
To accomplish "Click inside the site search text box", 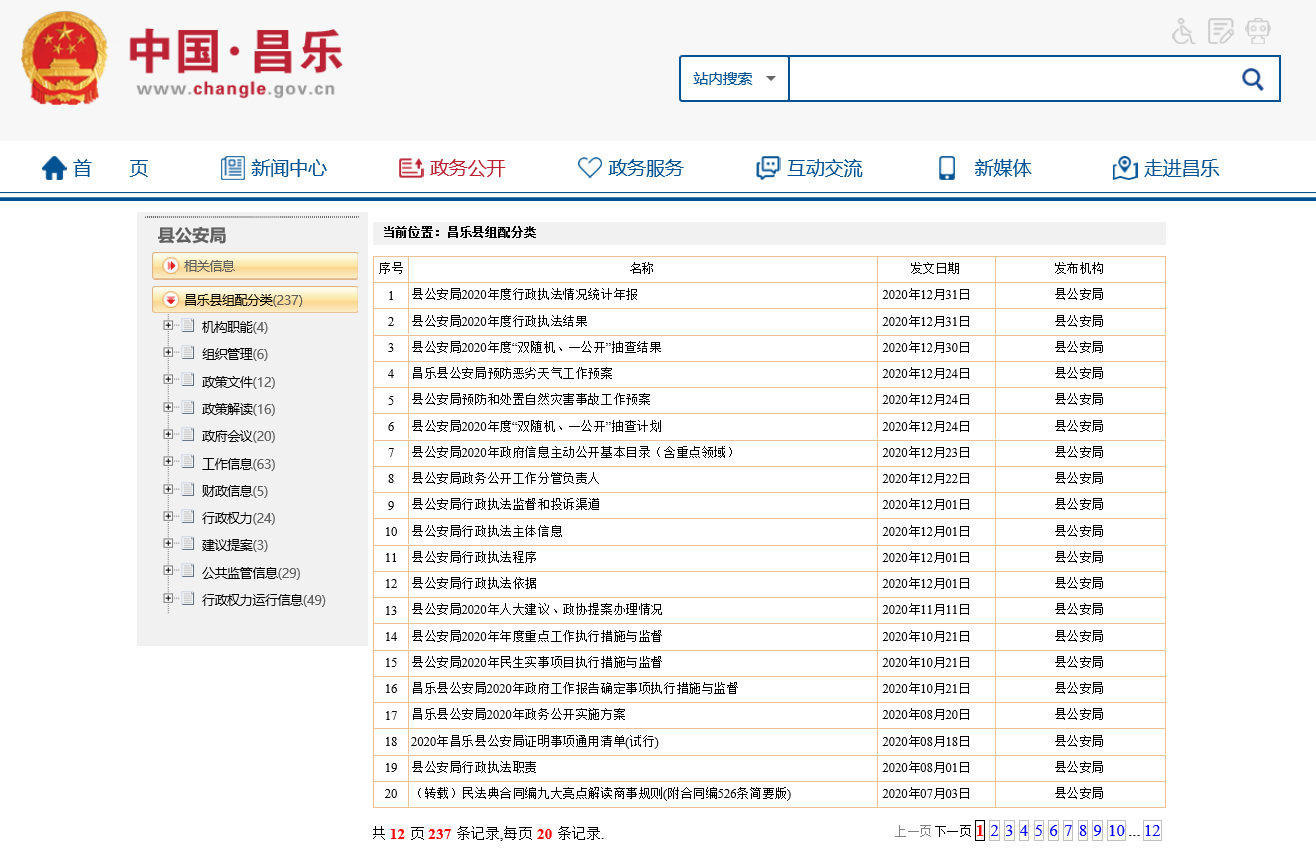I will pyautogui.click(x=1008, y=79).
